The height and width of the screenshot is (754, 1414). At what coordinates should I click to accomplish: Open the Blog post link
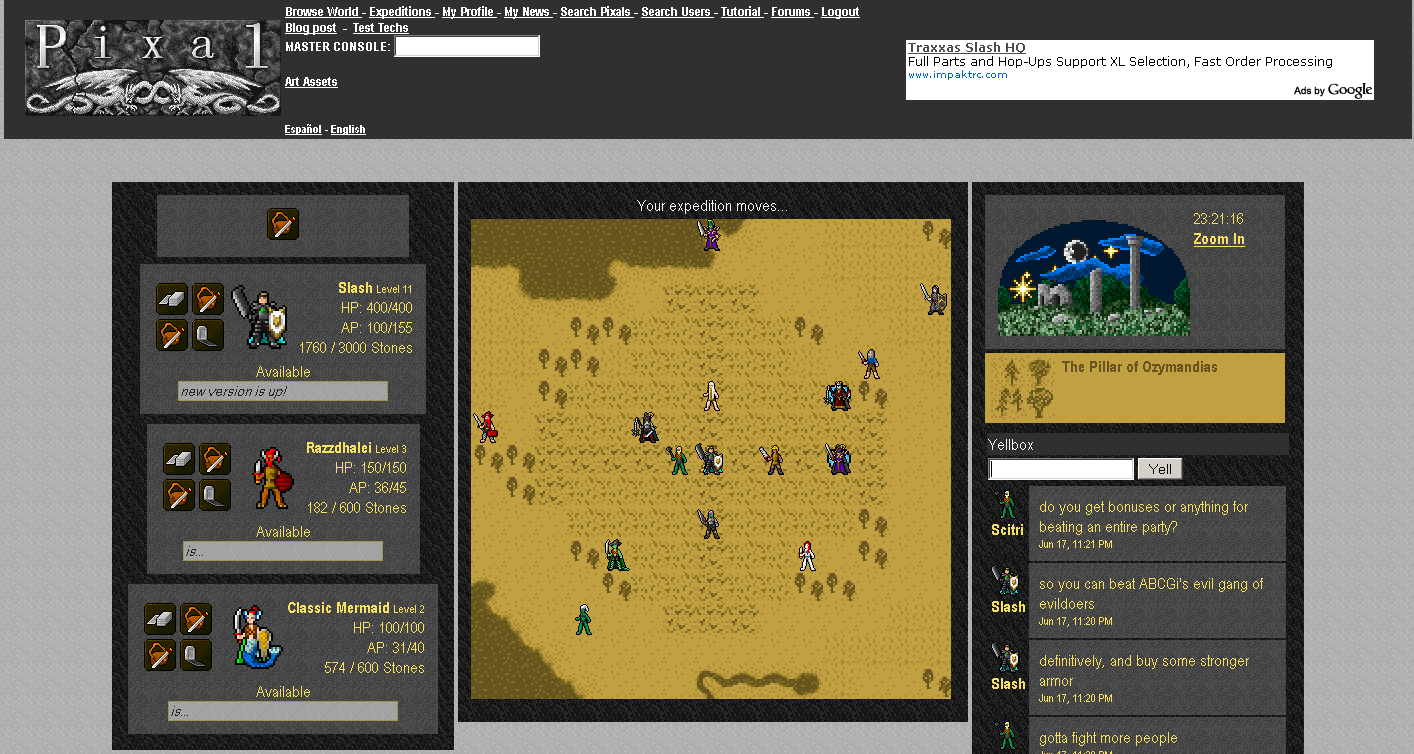click(311, 28)
